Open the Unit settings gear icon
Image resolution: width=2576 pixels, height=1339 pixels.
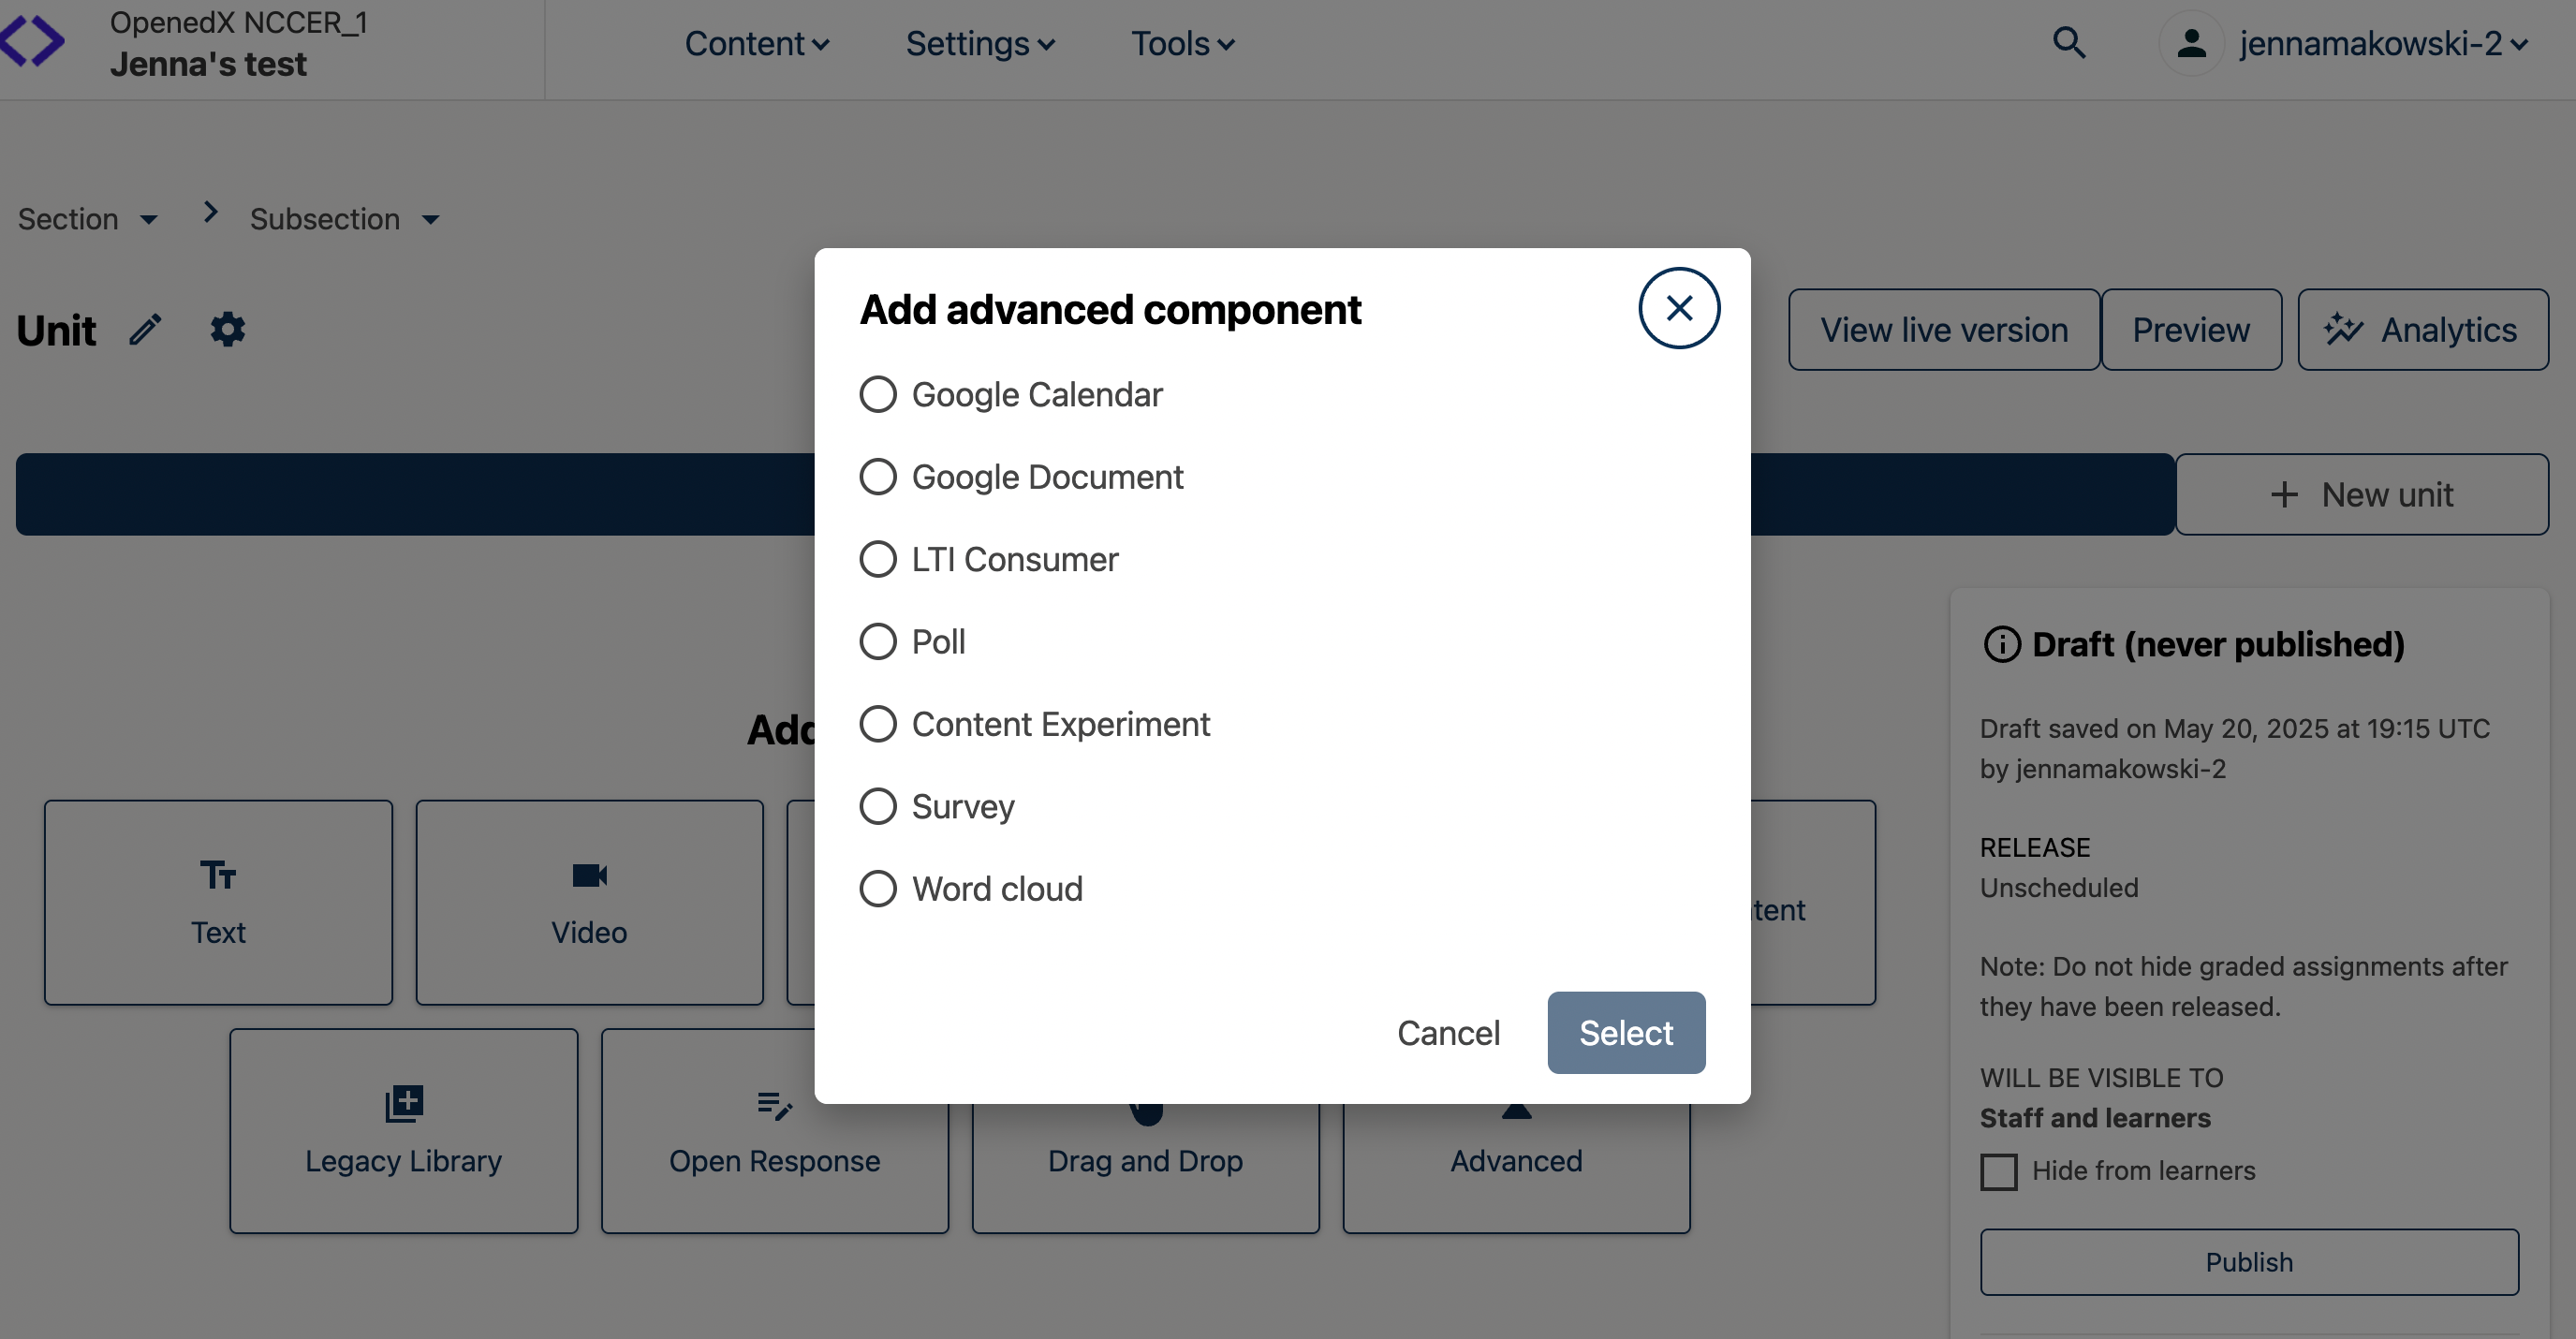[228, 329]
